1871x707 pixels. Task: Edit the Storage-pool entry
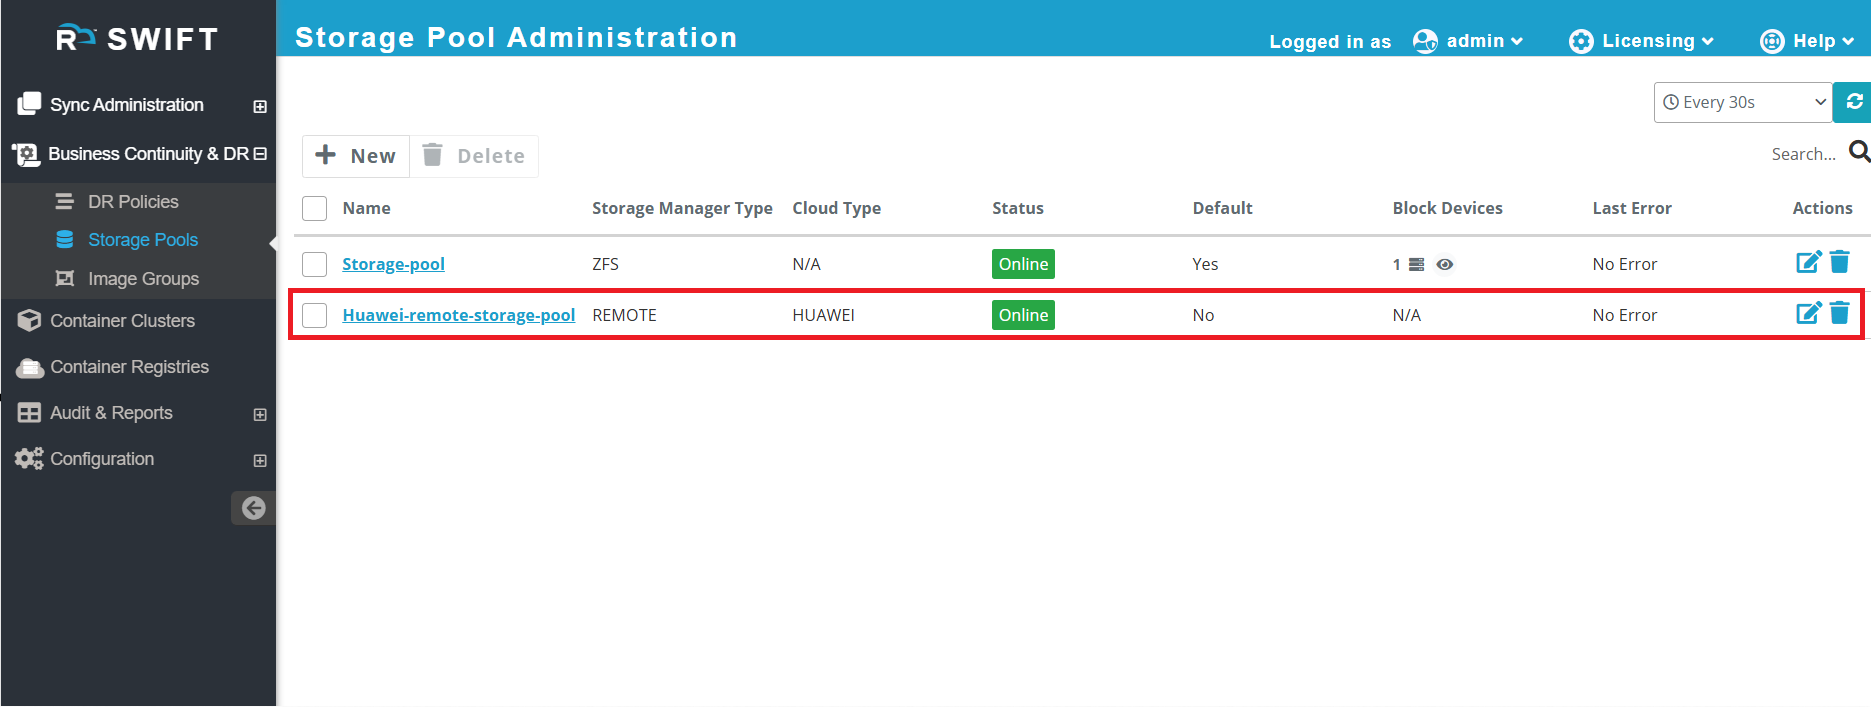click(1808, 262)
